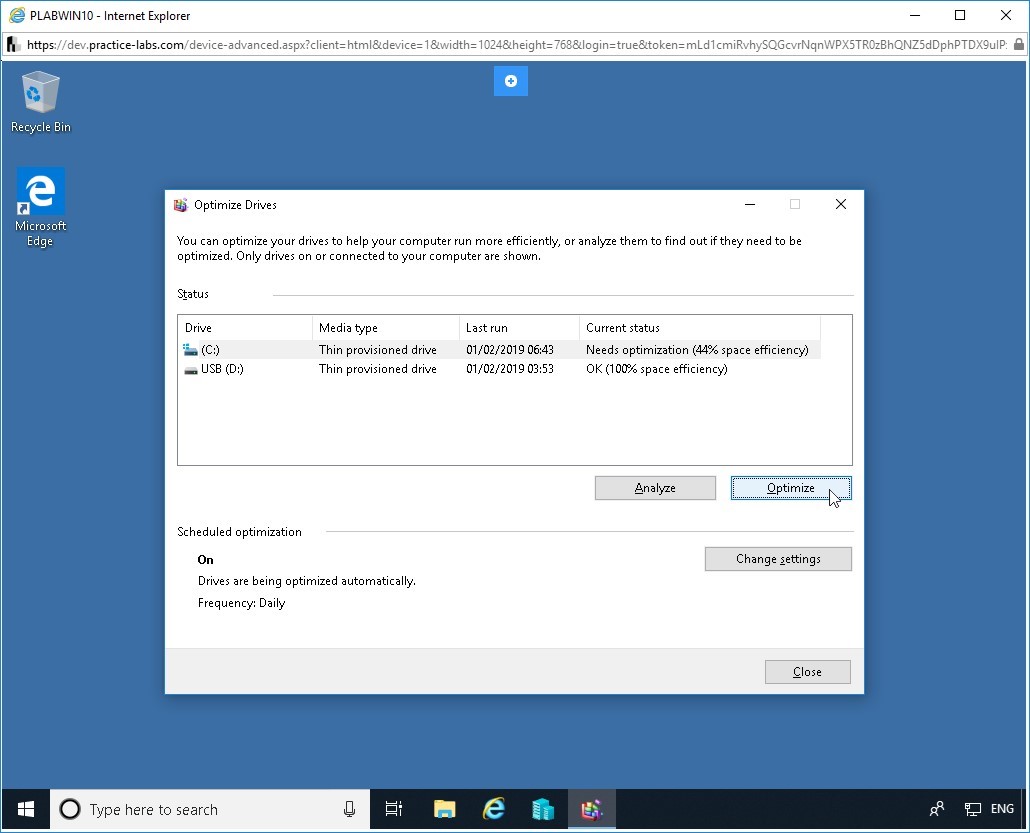Screen dimensions: 1030x833
Task: Open Recycle Bin on the desktop
Action: pos(40,102)
